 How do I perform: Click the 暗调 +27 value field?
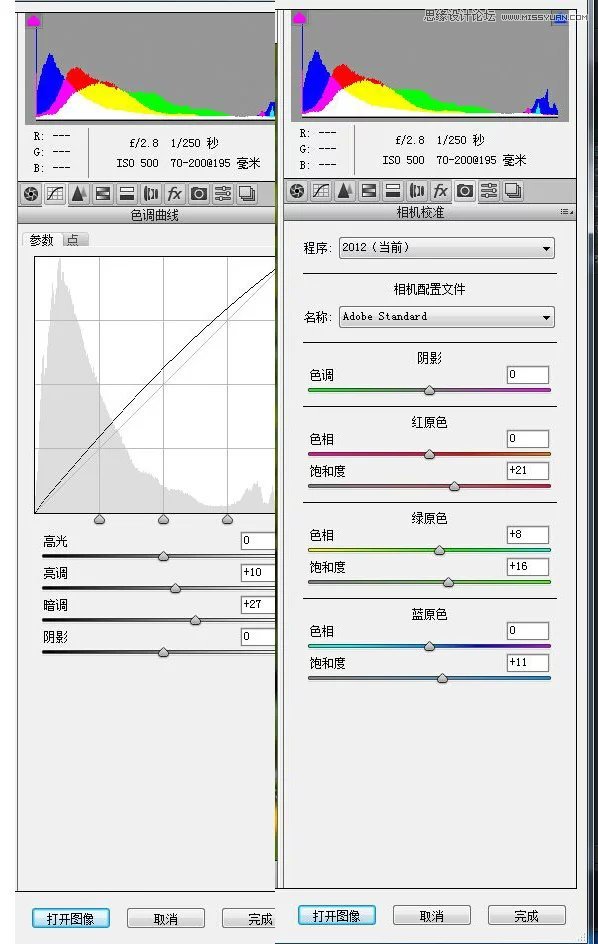pos(258,604)
